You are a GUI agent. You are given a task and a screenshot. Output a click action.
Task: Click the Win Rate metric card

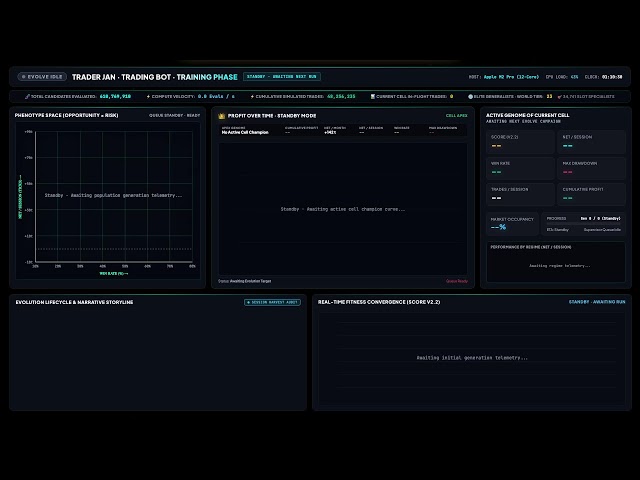[520, 168]
